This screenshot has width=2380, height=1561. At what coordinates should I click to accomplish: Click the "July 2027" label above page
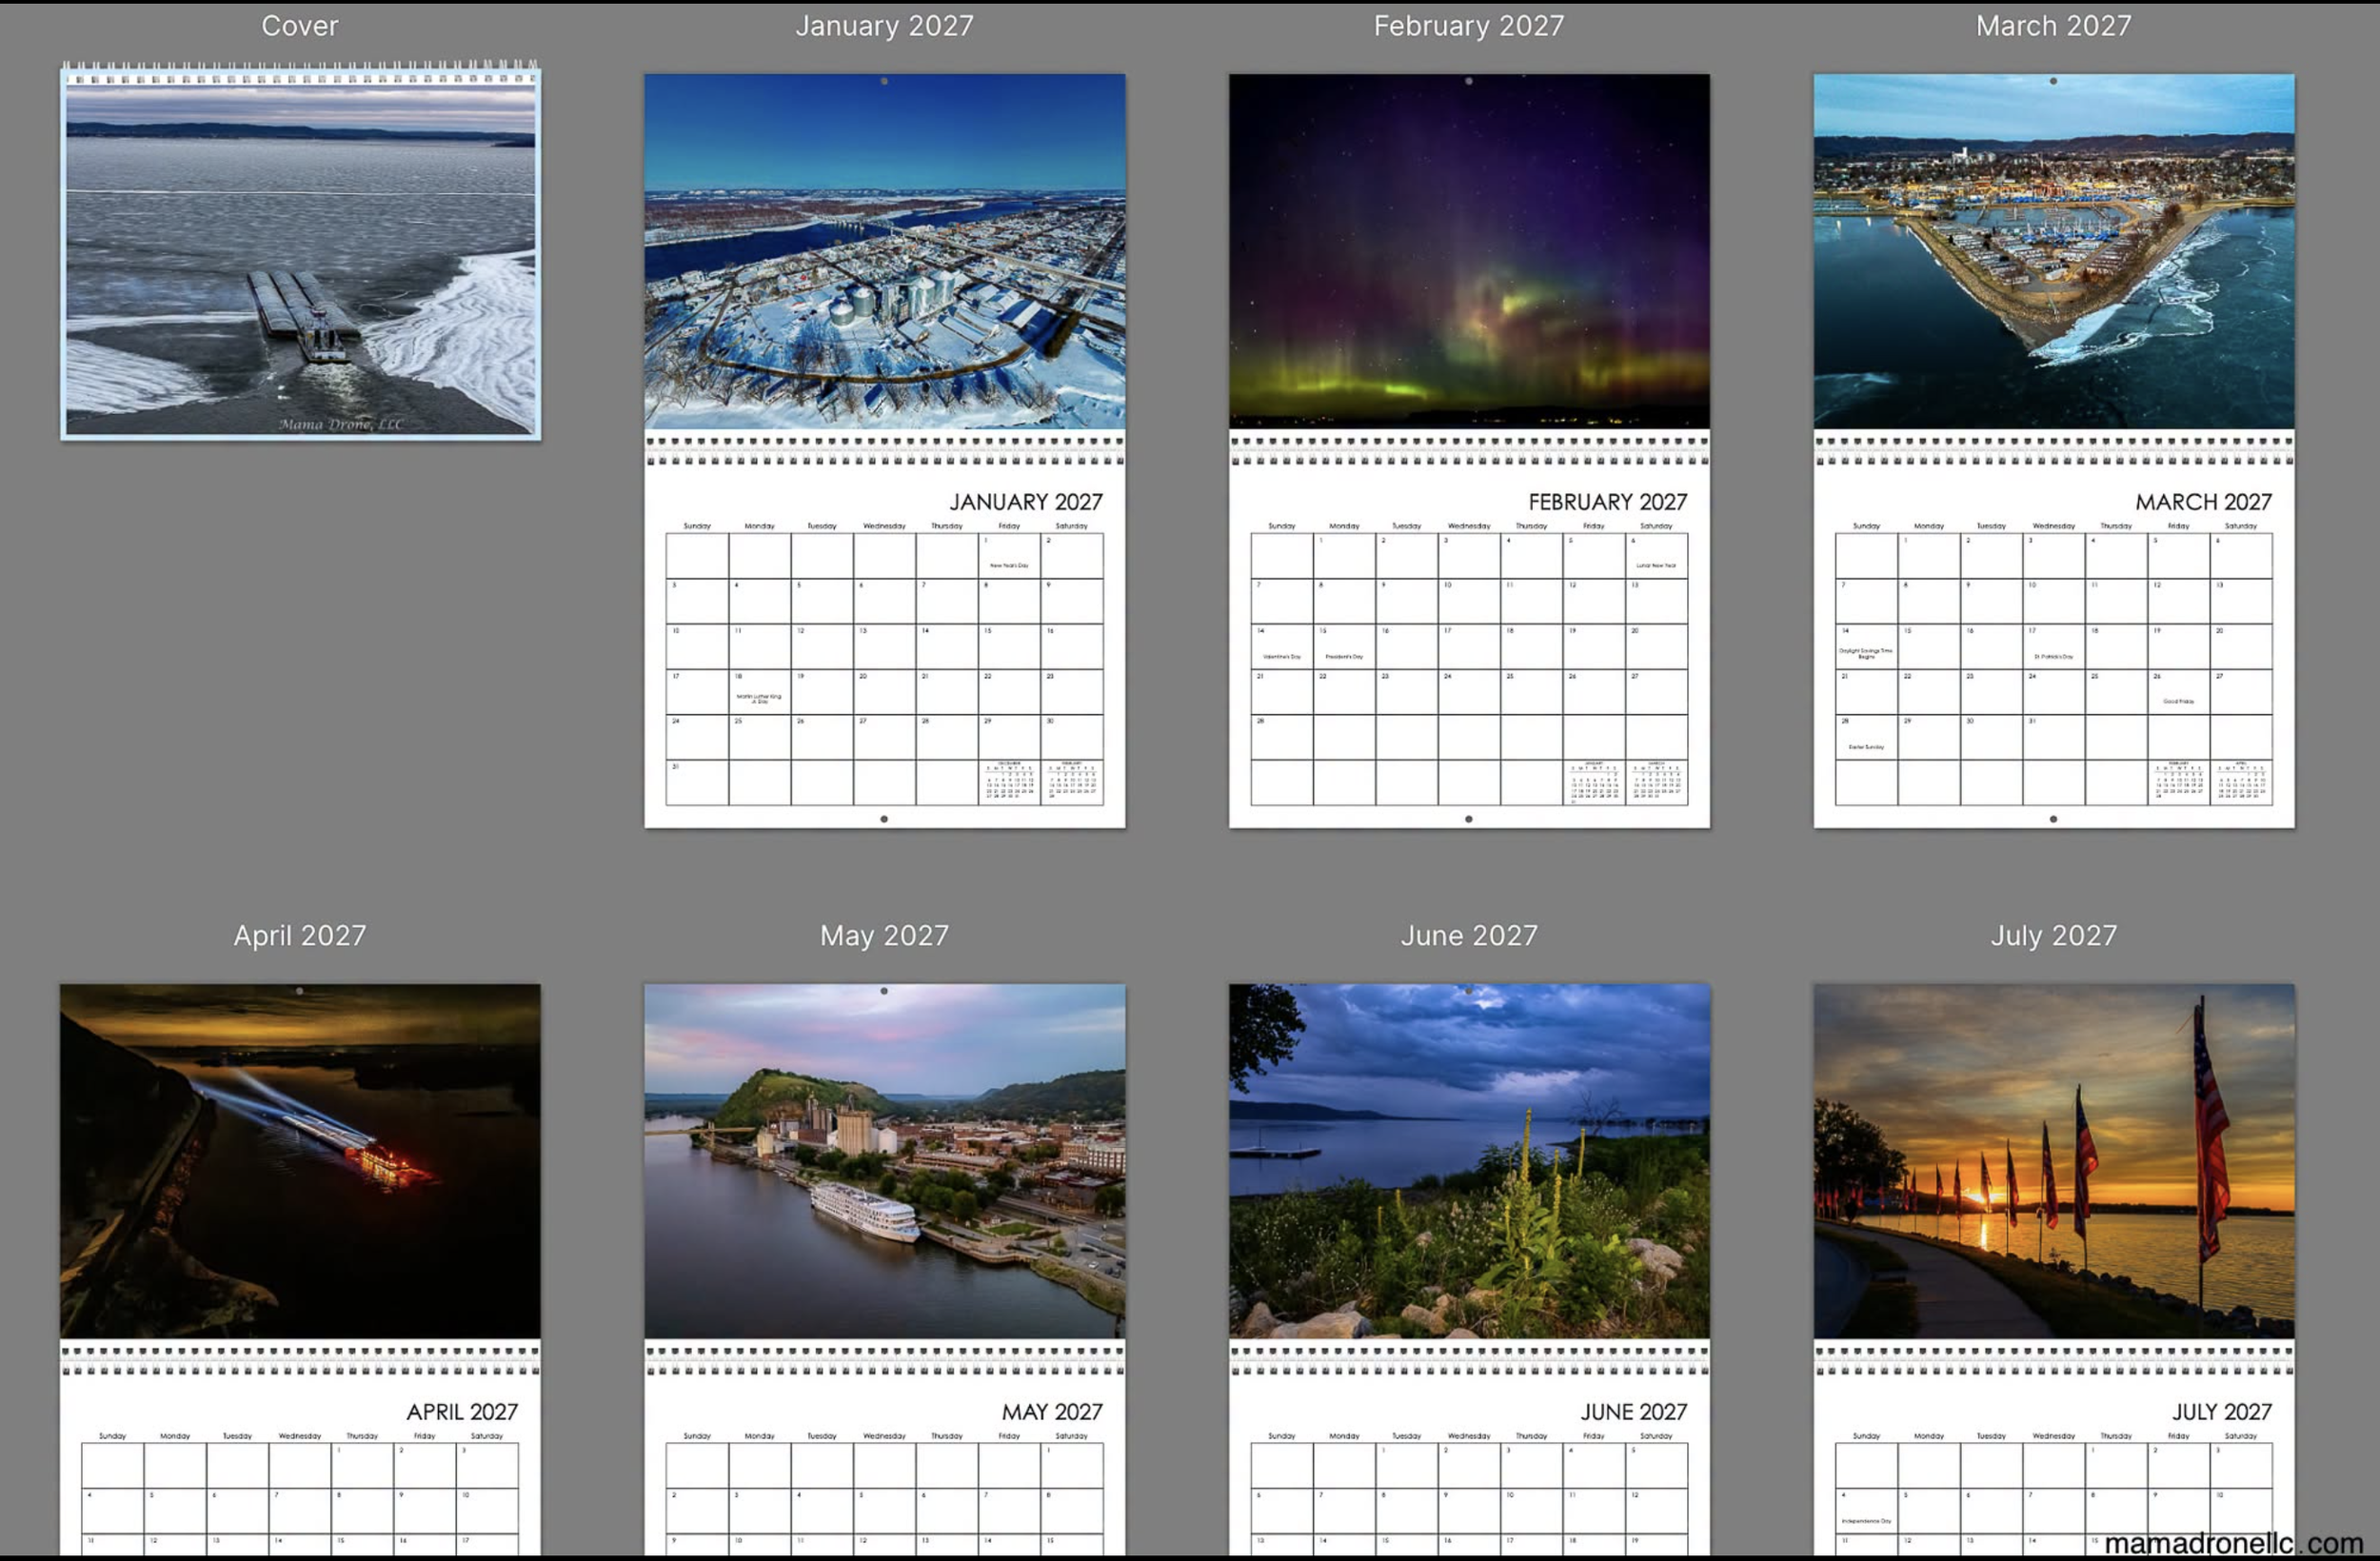(2054, 936)
